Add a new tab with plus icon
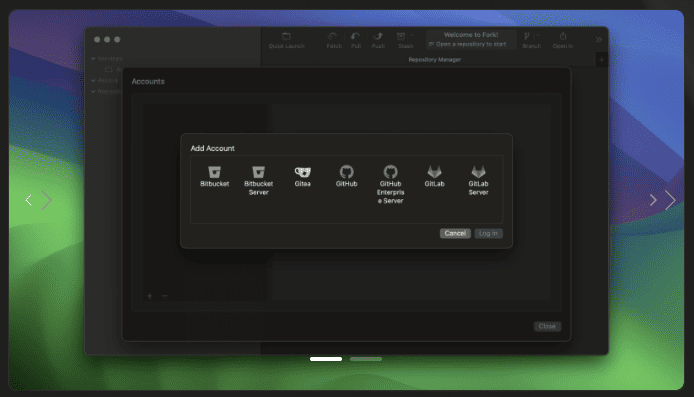 tap(601, 59)
